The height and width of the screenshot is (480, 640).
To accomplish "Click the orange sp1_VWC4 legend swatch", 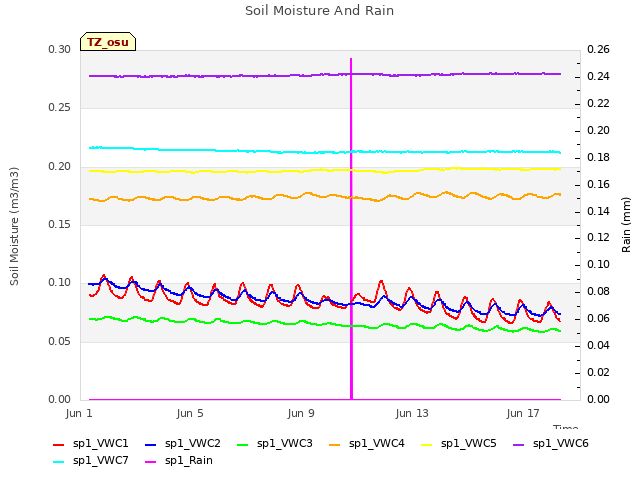I will click(x=335, y=444).
